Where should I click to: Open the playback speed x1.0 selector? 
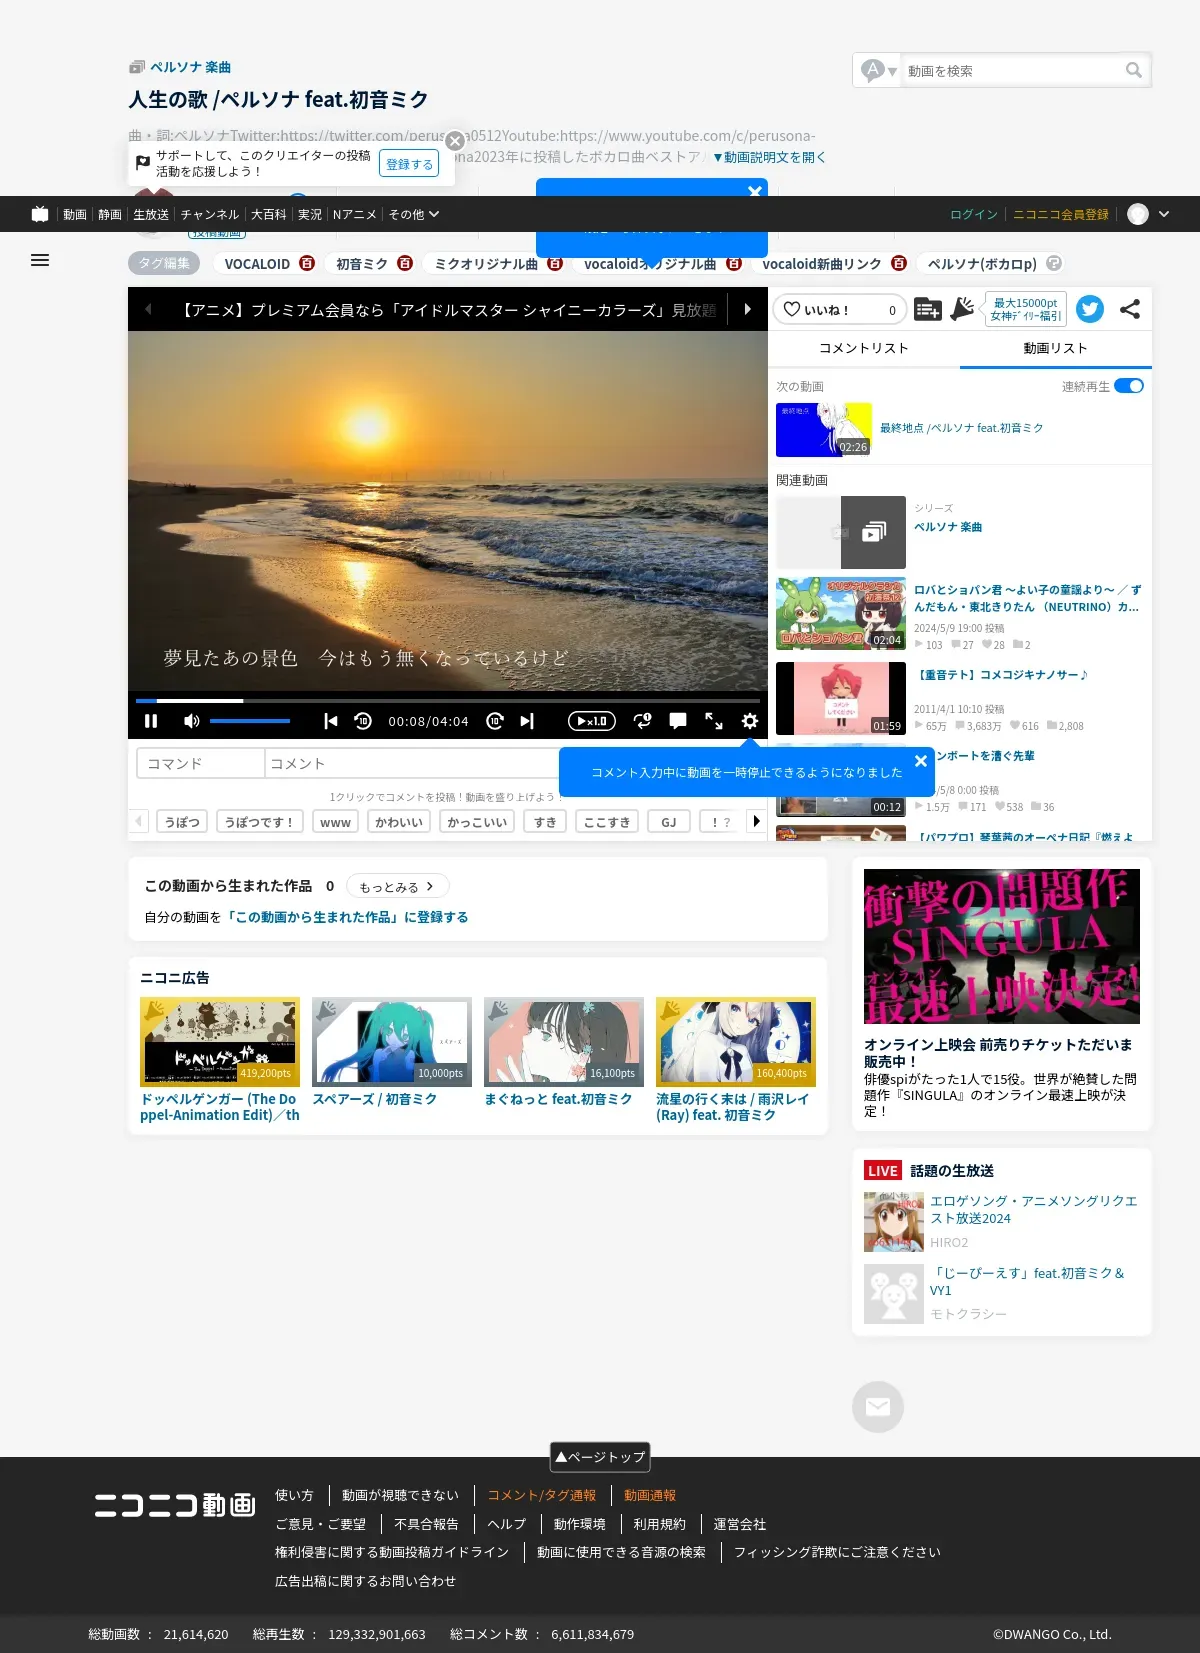coord(592,721)
